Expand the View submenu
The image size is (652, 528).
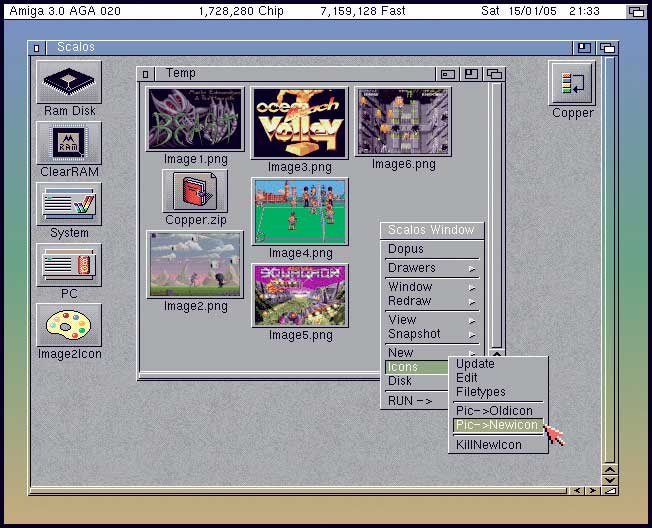432,320
